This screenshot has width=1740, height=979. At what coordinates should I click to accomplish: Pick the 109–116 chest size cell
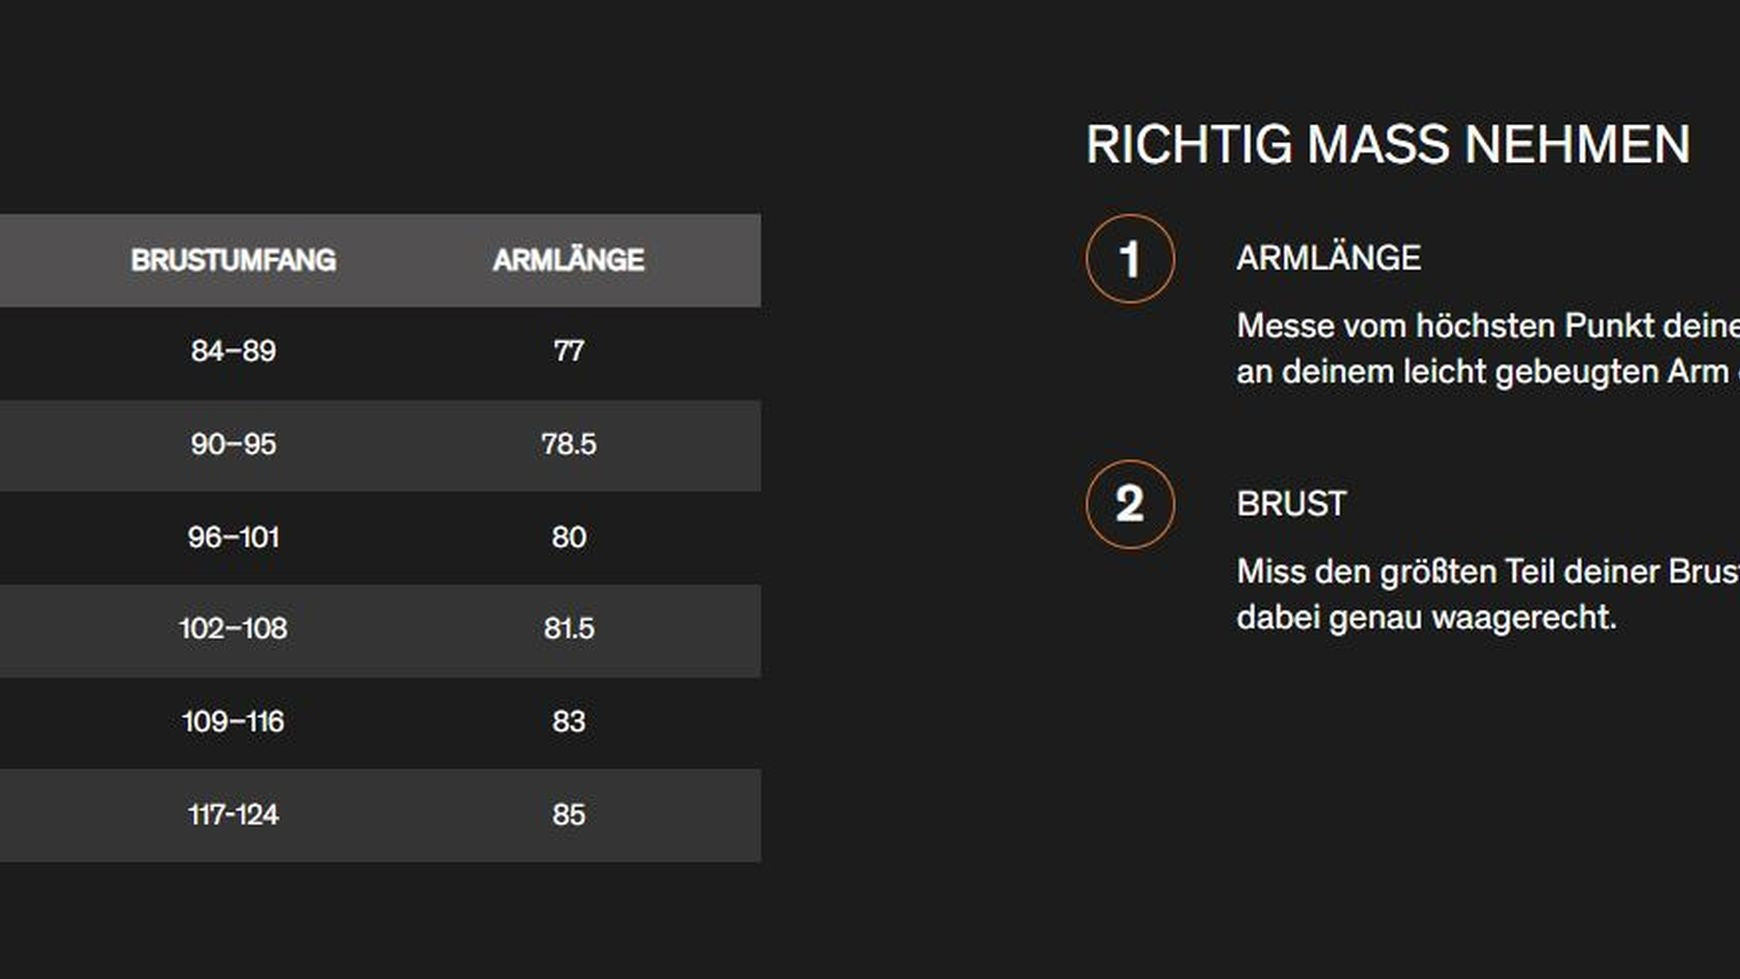point(233,721)
